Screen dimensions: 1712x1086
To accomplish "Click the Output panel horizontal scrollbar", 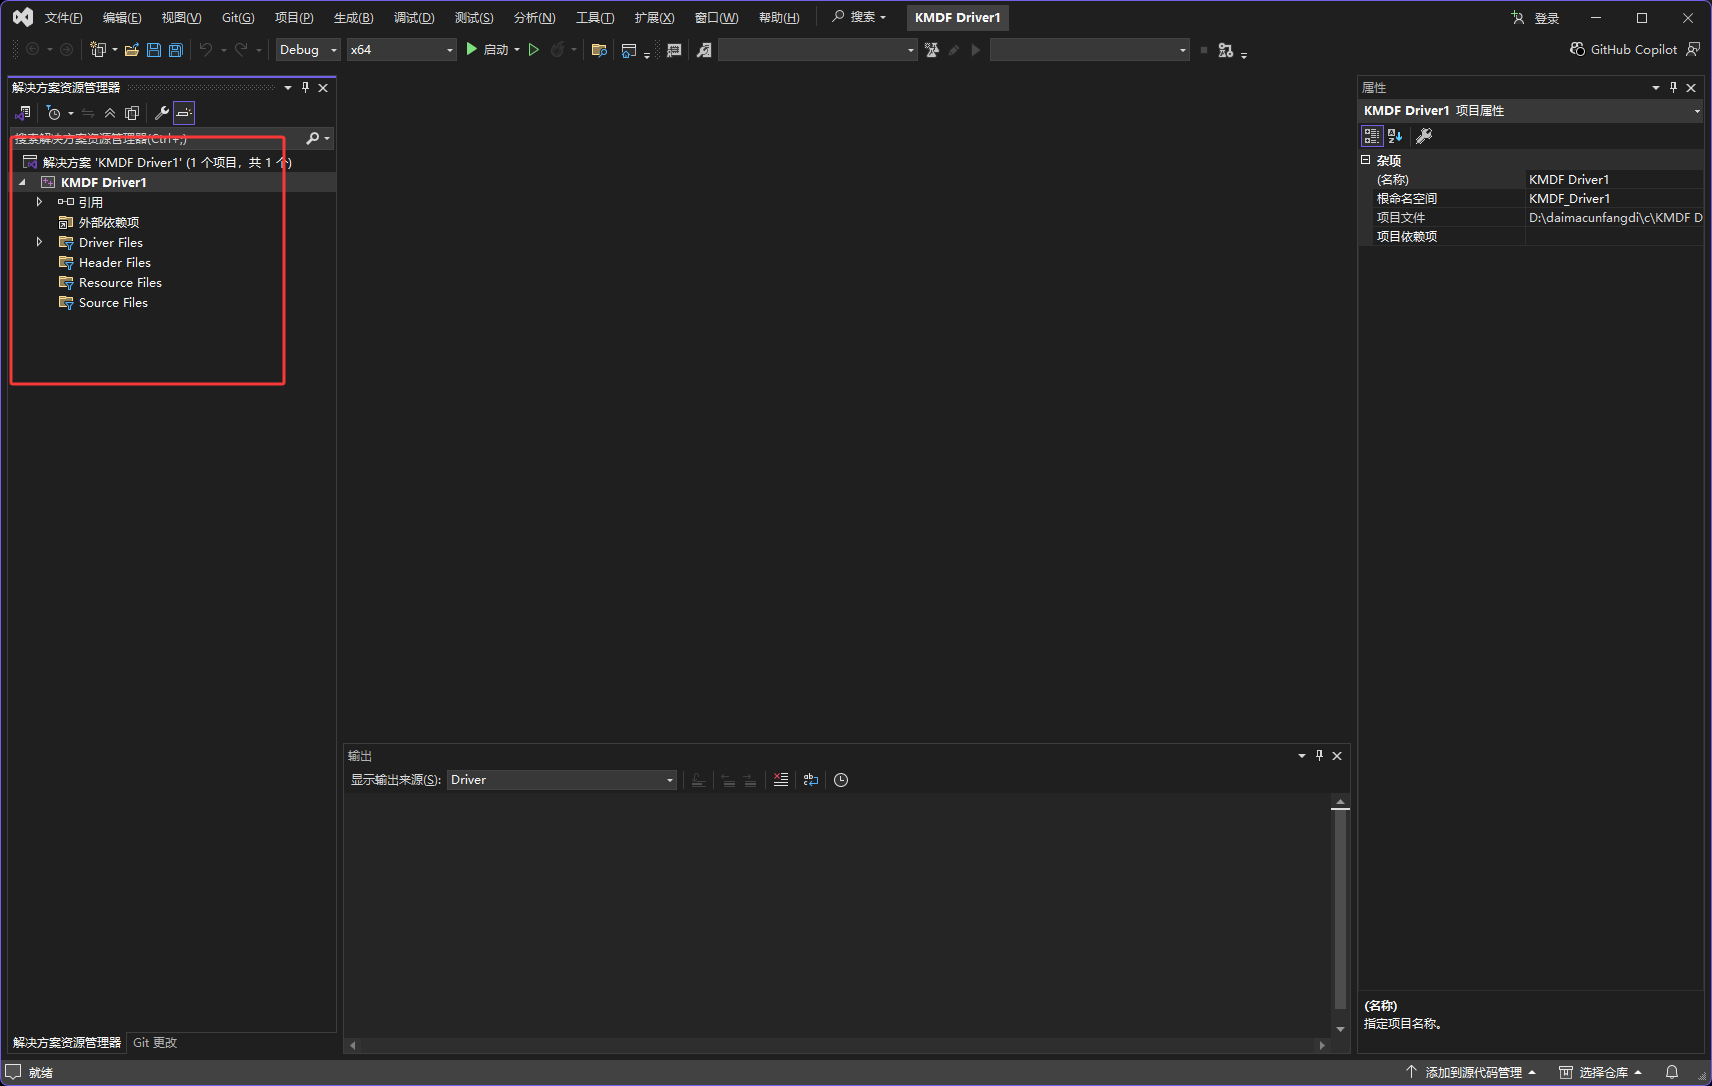I will [x=837, y=1045].
